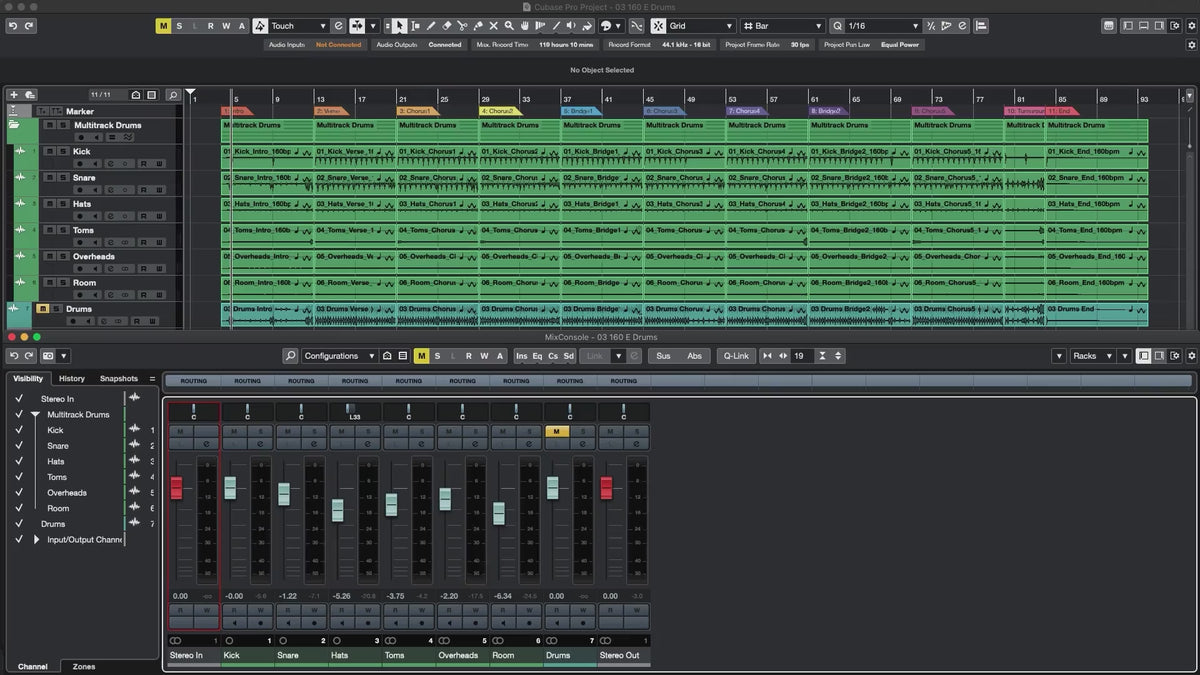Click the Hats channel volume fader
The width and height of the screenshot is (1200, 675).
pyautogui.click(x=338, y=510)
